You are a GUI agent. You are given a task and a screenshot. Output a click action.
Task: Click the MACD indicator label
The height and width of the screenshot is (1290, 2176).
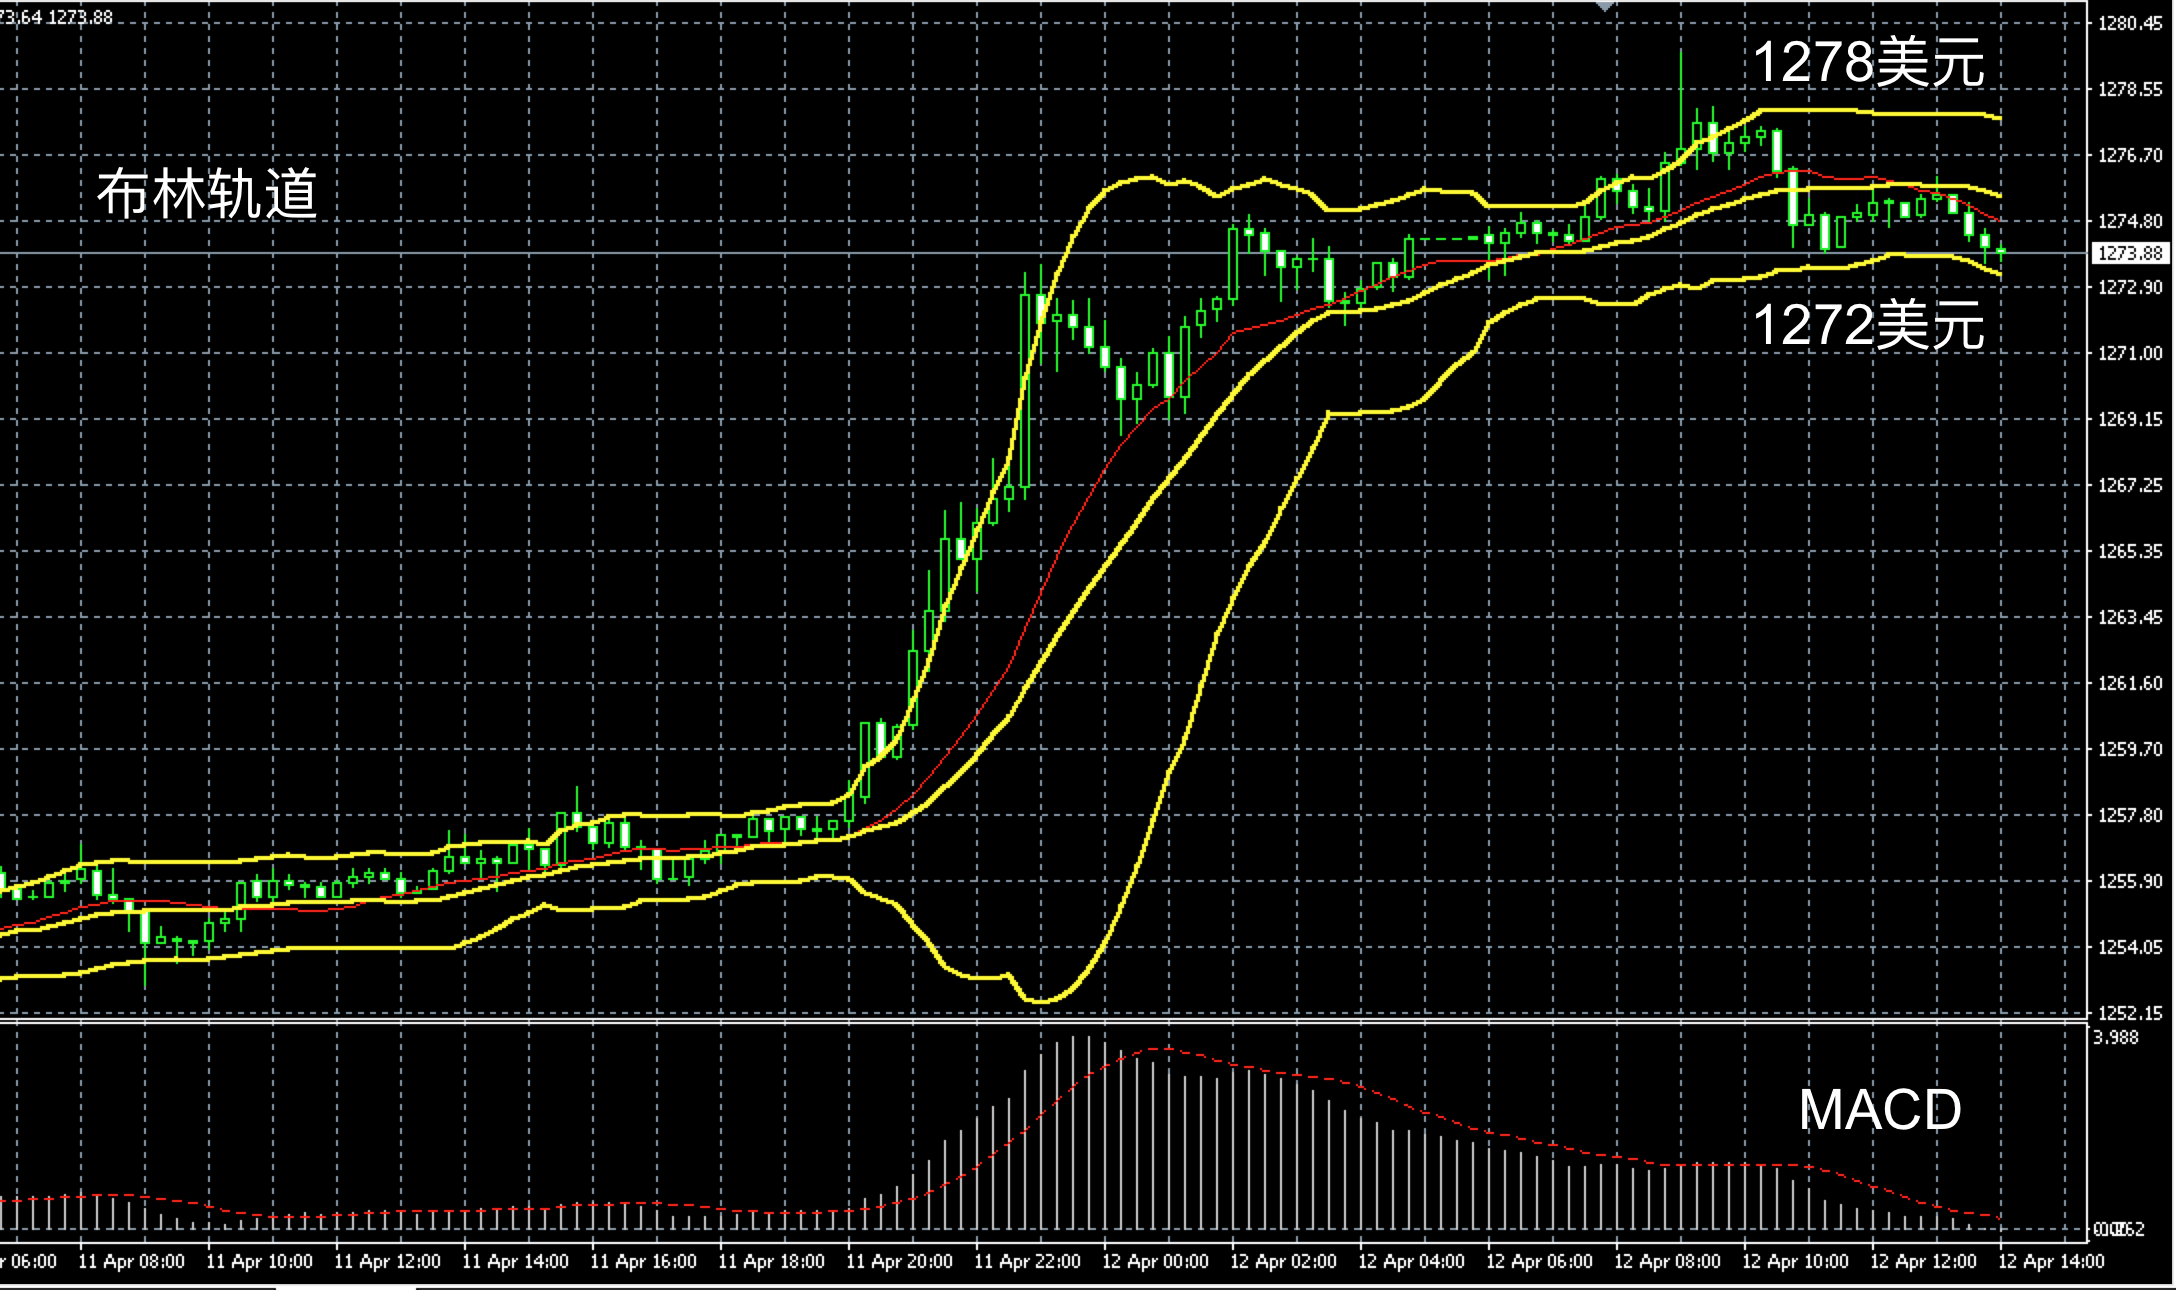coord(1879,1110)
